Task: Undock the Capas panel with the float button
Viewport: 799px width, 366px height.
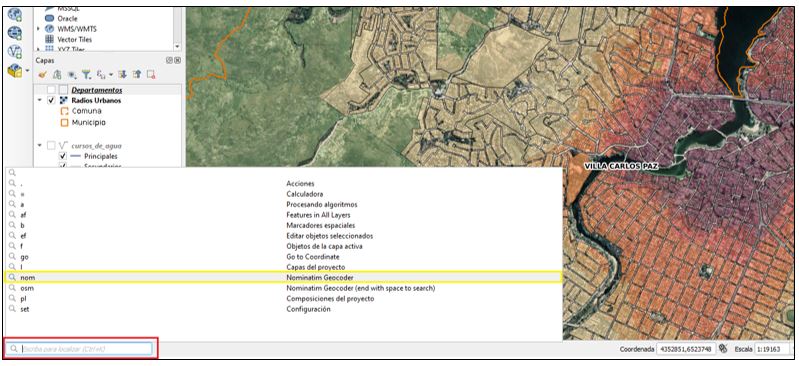Action: click(169, 60)
